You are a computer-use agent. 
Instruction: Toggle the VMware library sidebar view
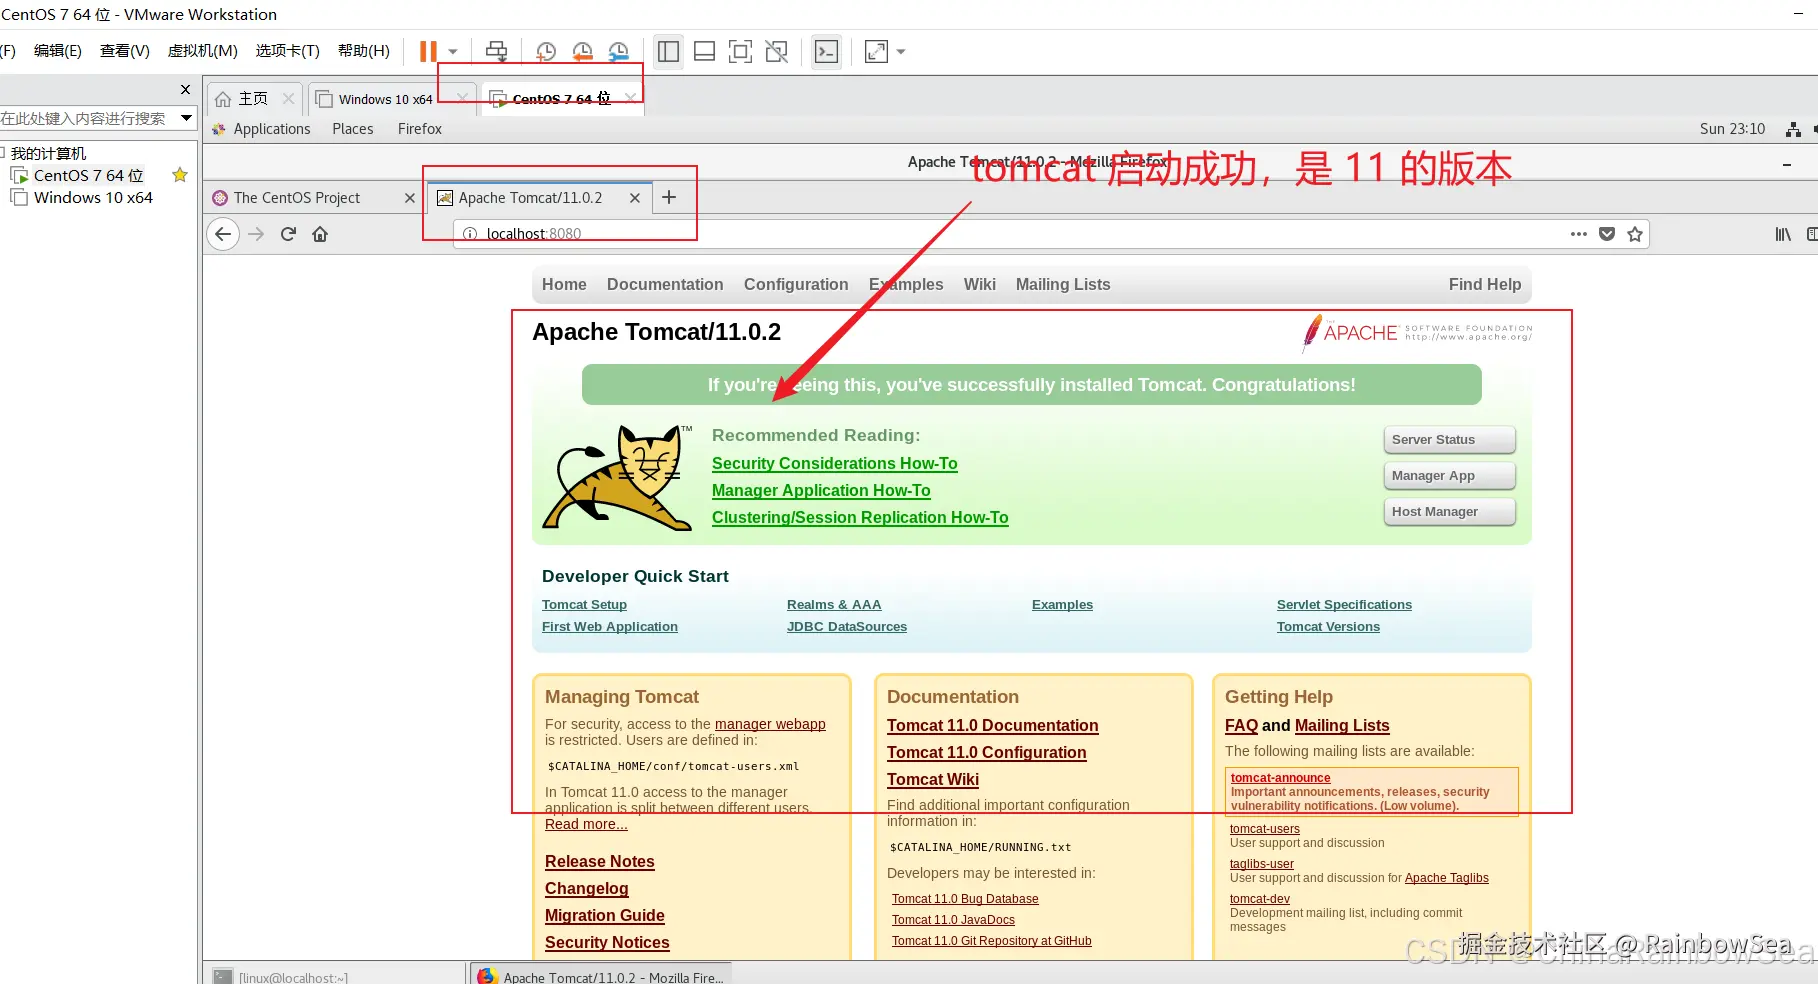(669, 52)
